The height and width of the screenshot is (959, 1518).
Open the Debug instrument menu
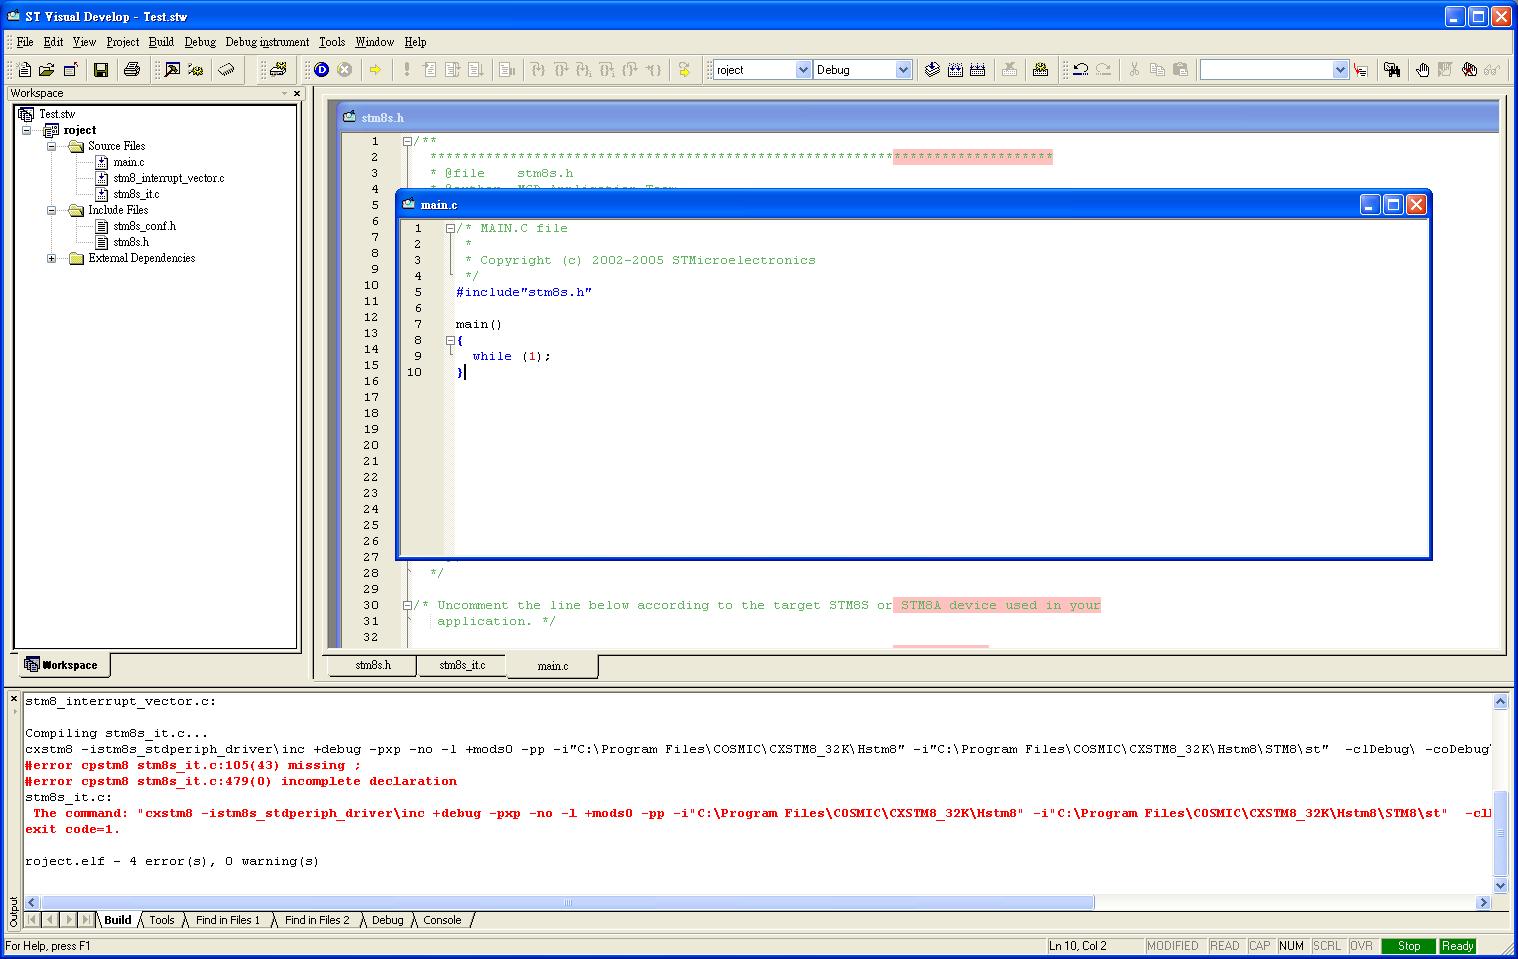pyautogui.click(x=267, y=42)
